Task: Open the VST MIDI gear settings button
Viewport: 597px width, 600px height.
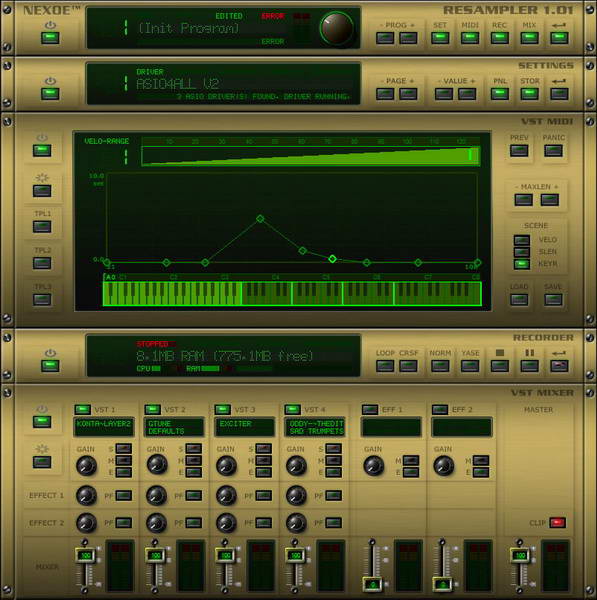Action: 42,191
